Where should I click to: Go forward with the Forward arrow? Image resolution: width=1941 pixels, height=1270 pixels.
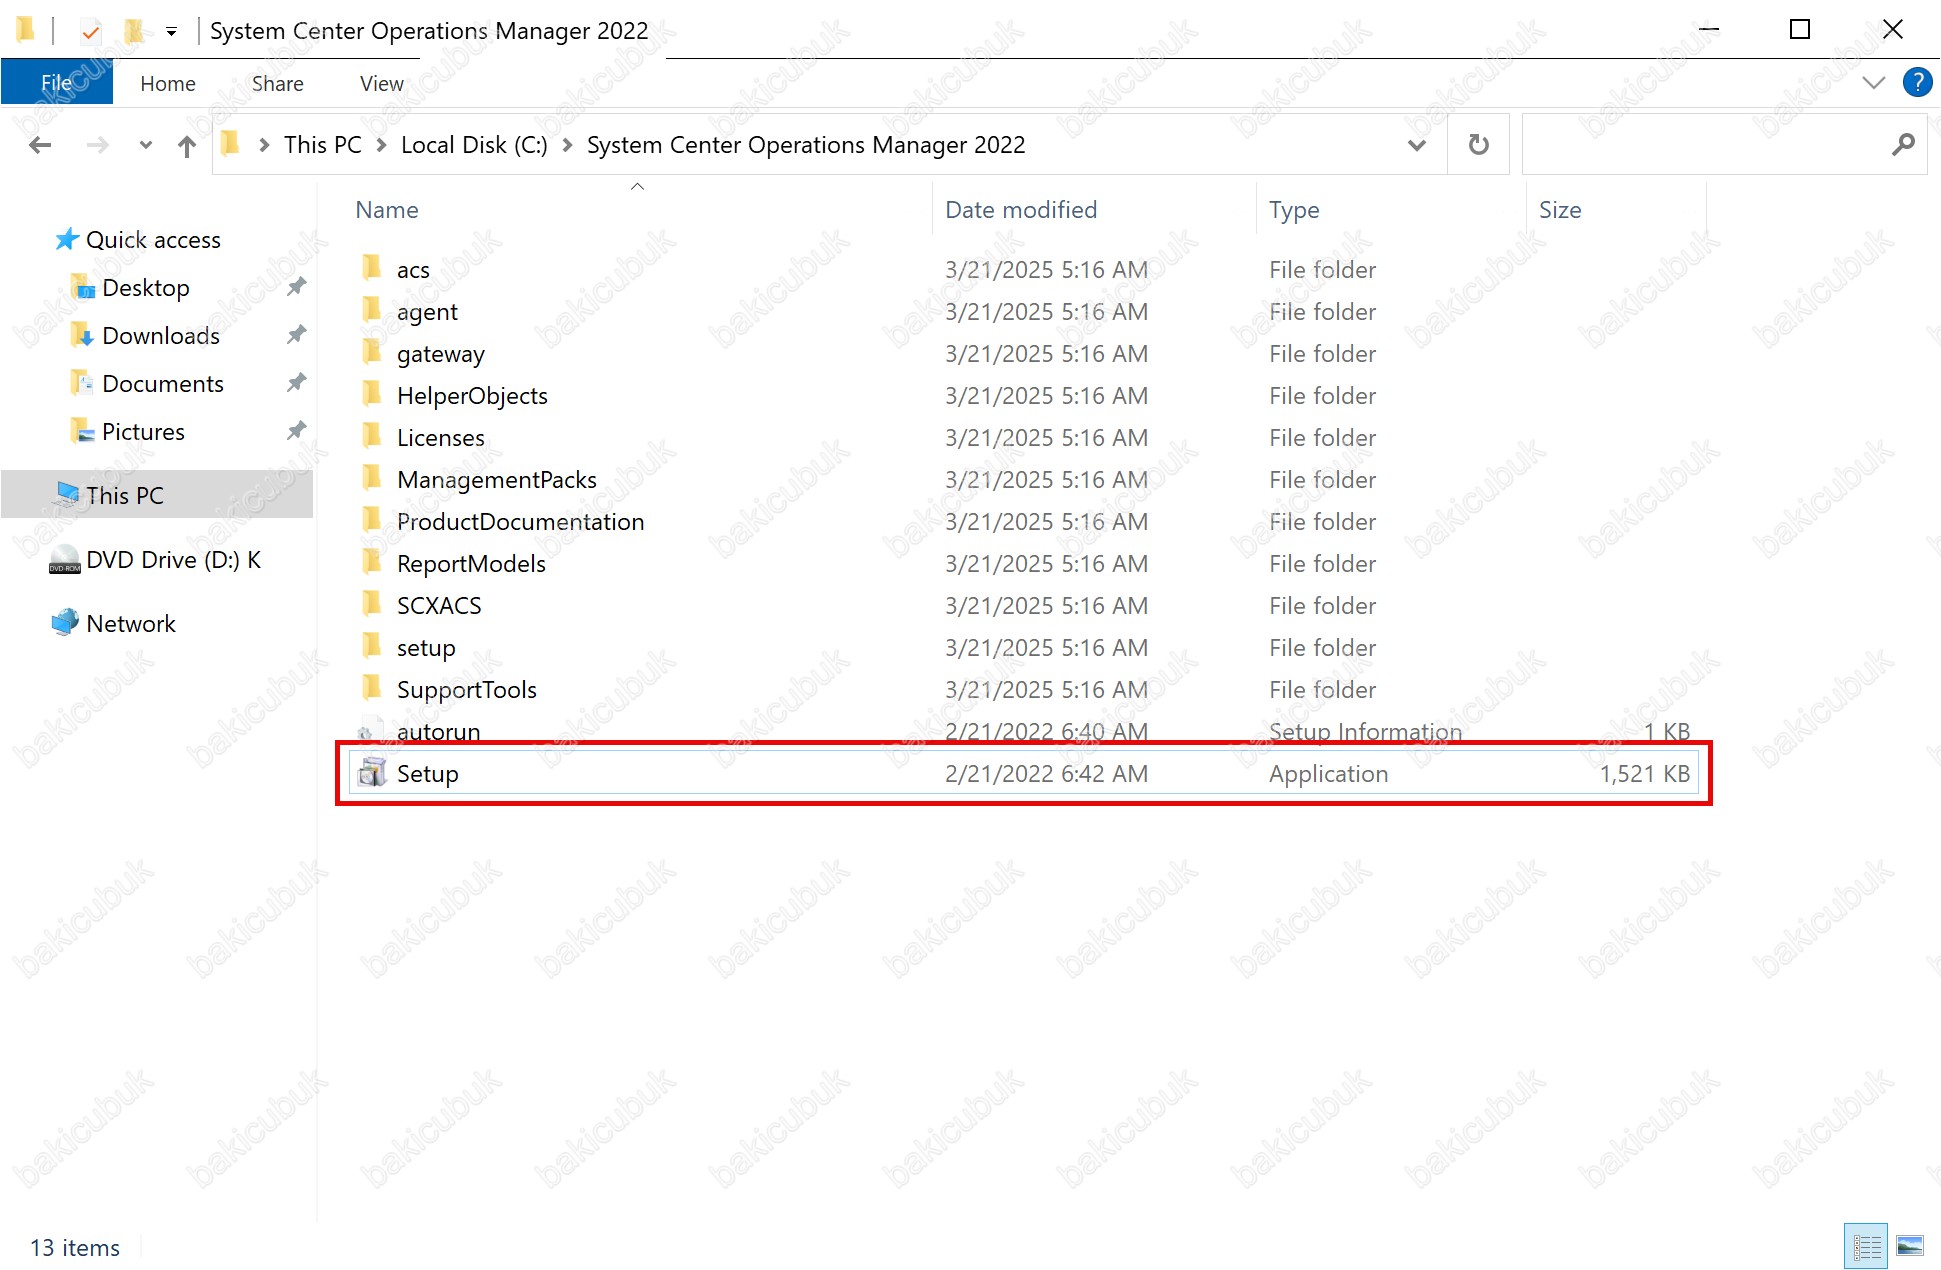tap(97, 145)
